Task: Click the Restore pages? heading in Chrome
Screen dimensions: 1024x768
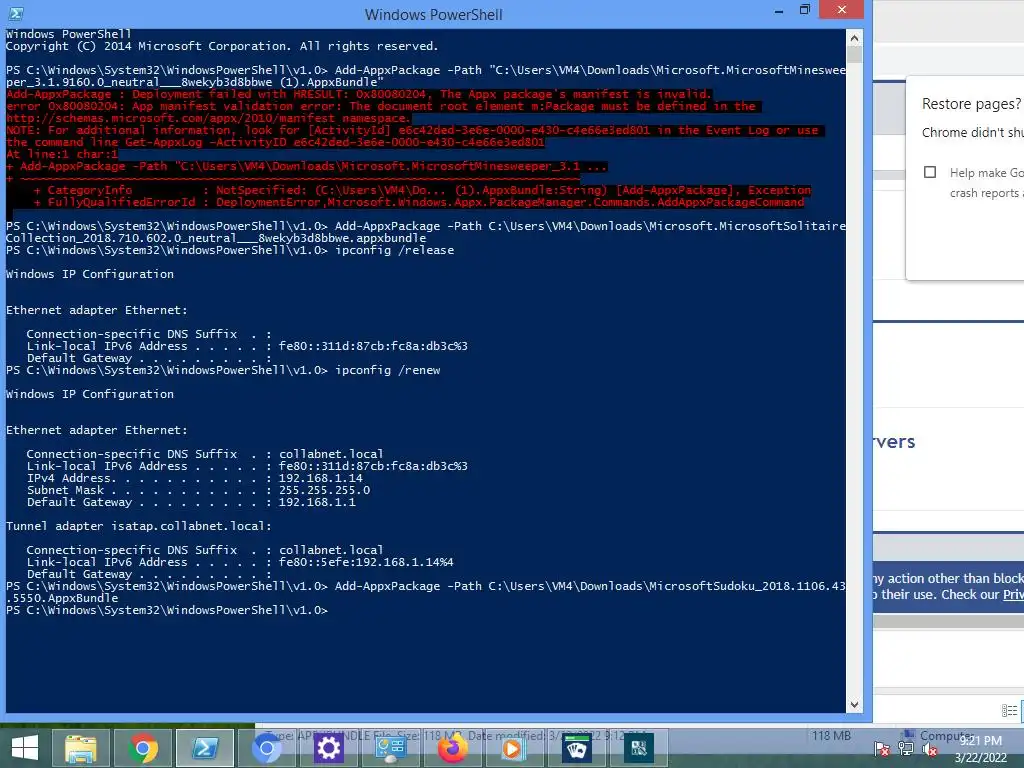Action: tap(971, 104)
